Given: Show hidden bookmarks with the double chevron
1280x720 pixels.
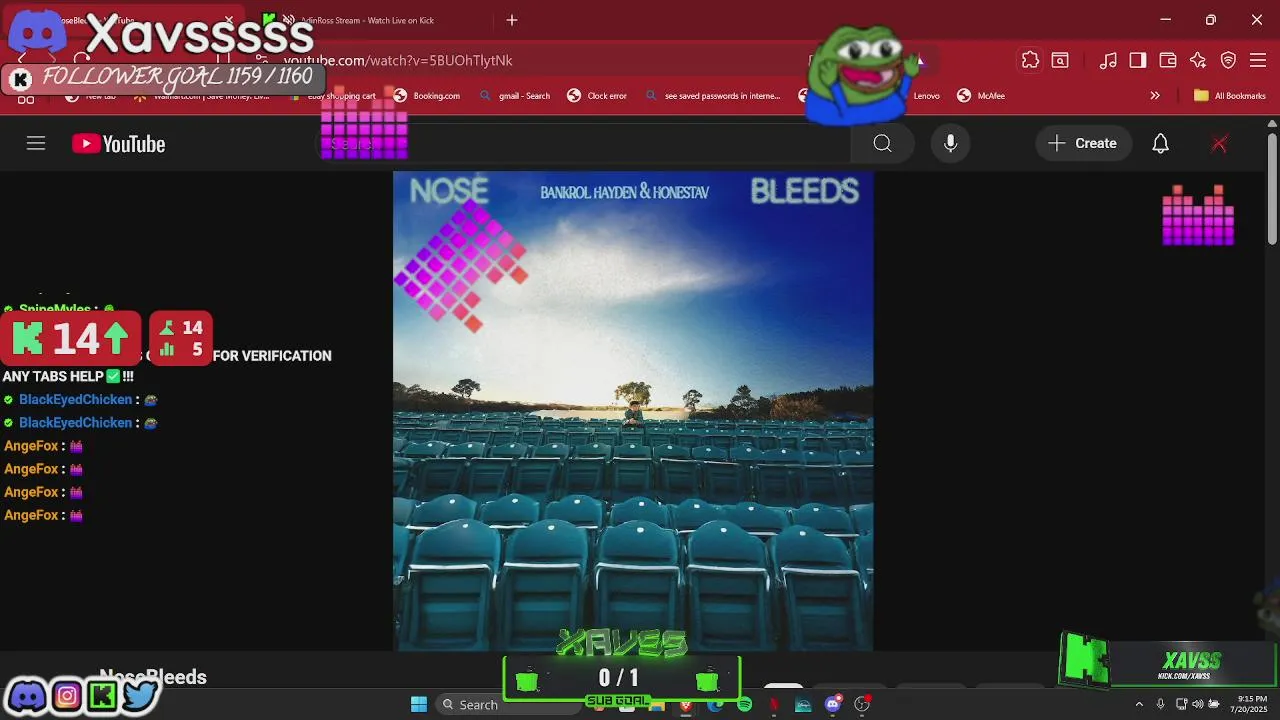Looking at the screenshot, I should (x=1155, y=96).
